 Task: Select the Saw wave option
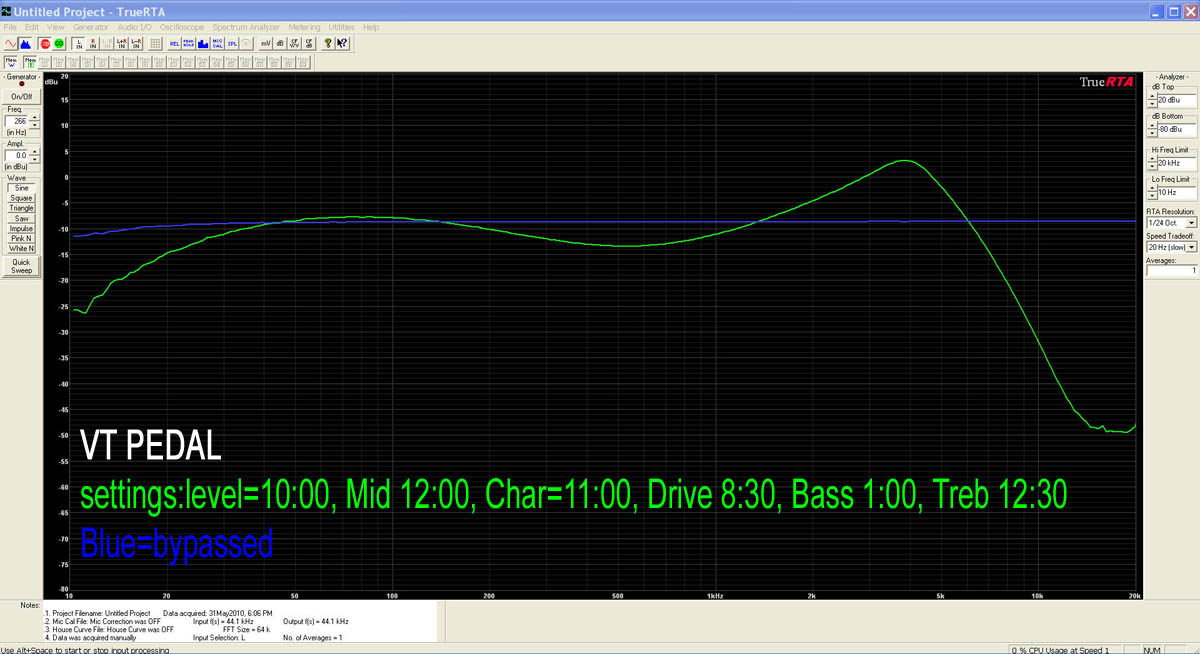click(22, 218)
